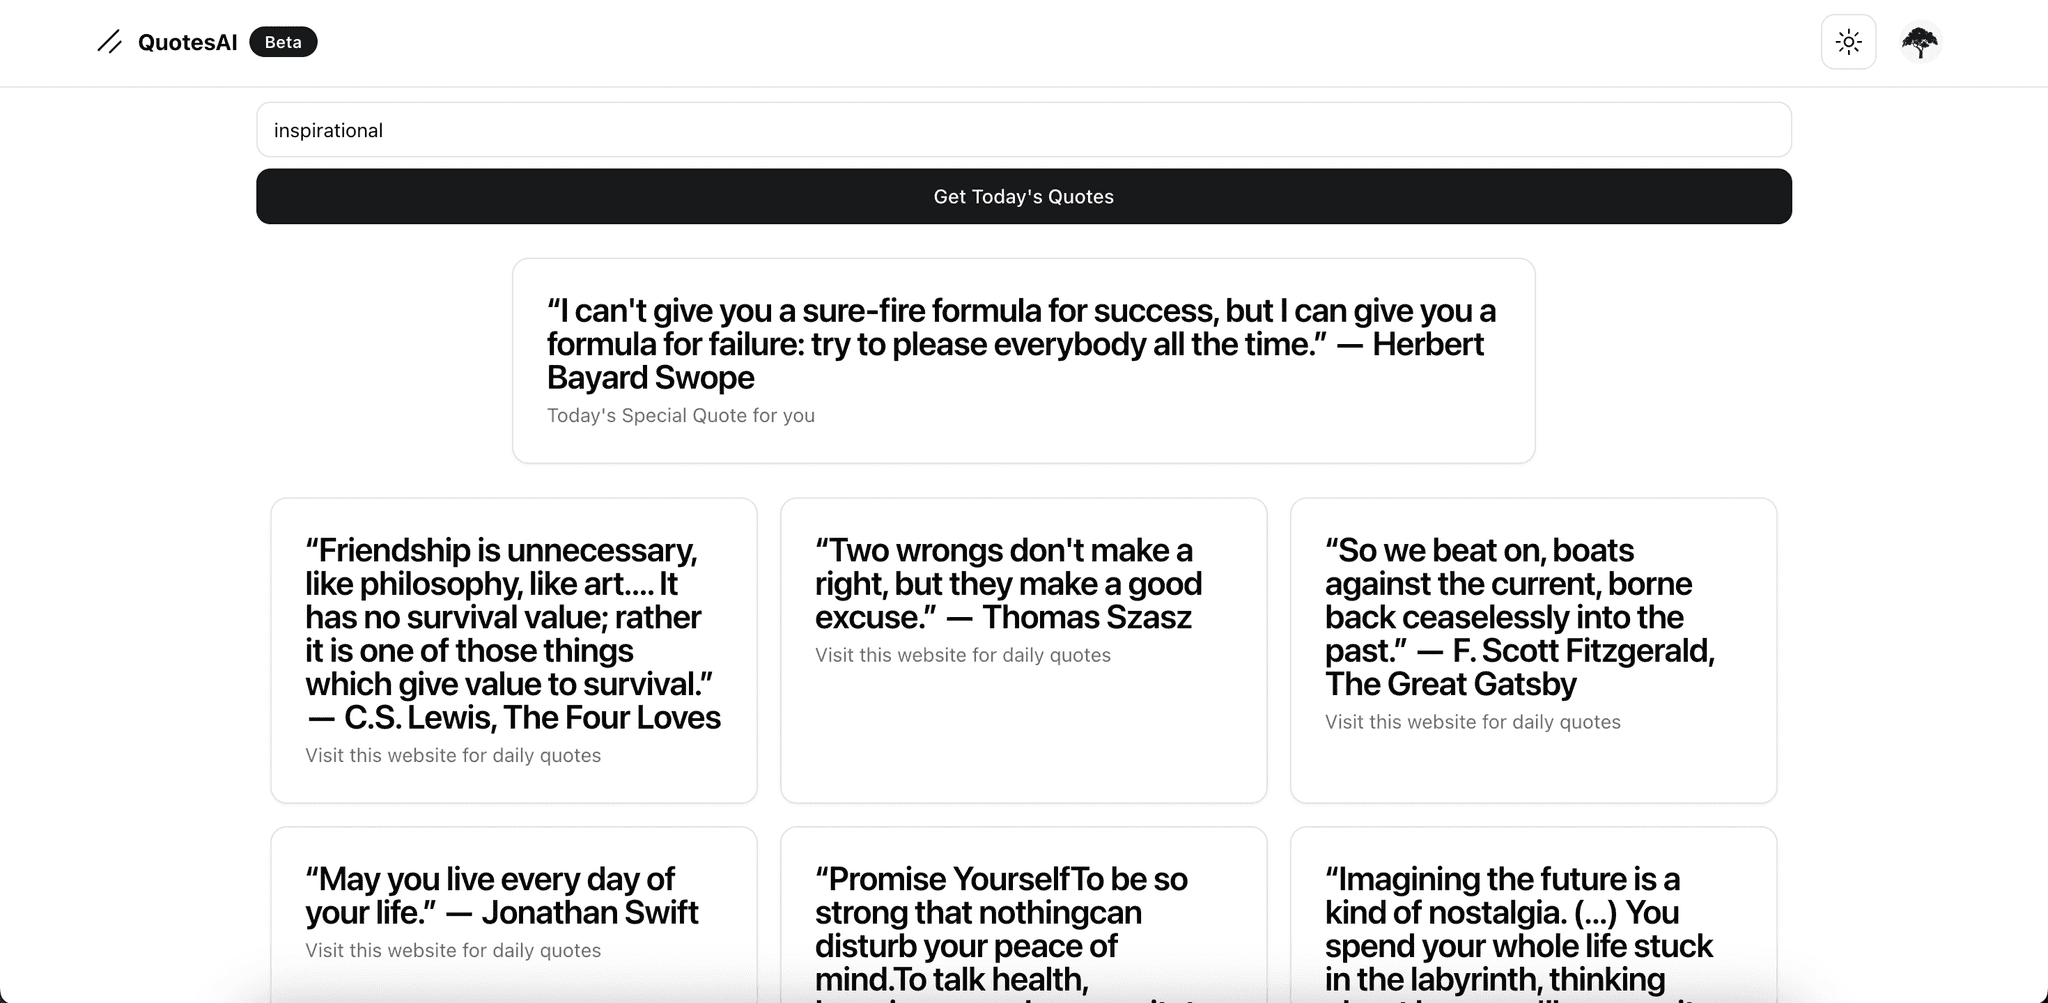Viewport: 2048px width, 1003px height.
Task: Click the QuotesAI brand name
Action: [188, 42]
